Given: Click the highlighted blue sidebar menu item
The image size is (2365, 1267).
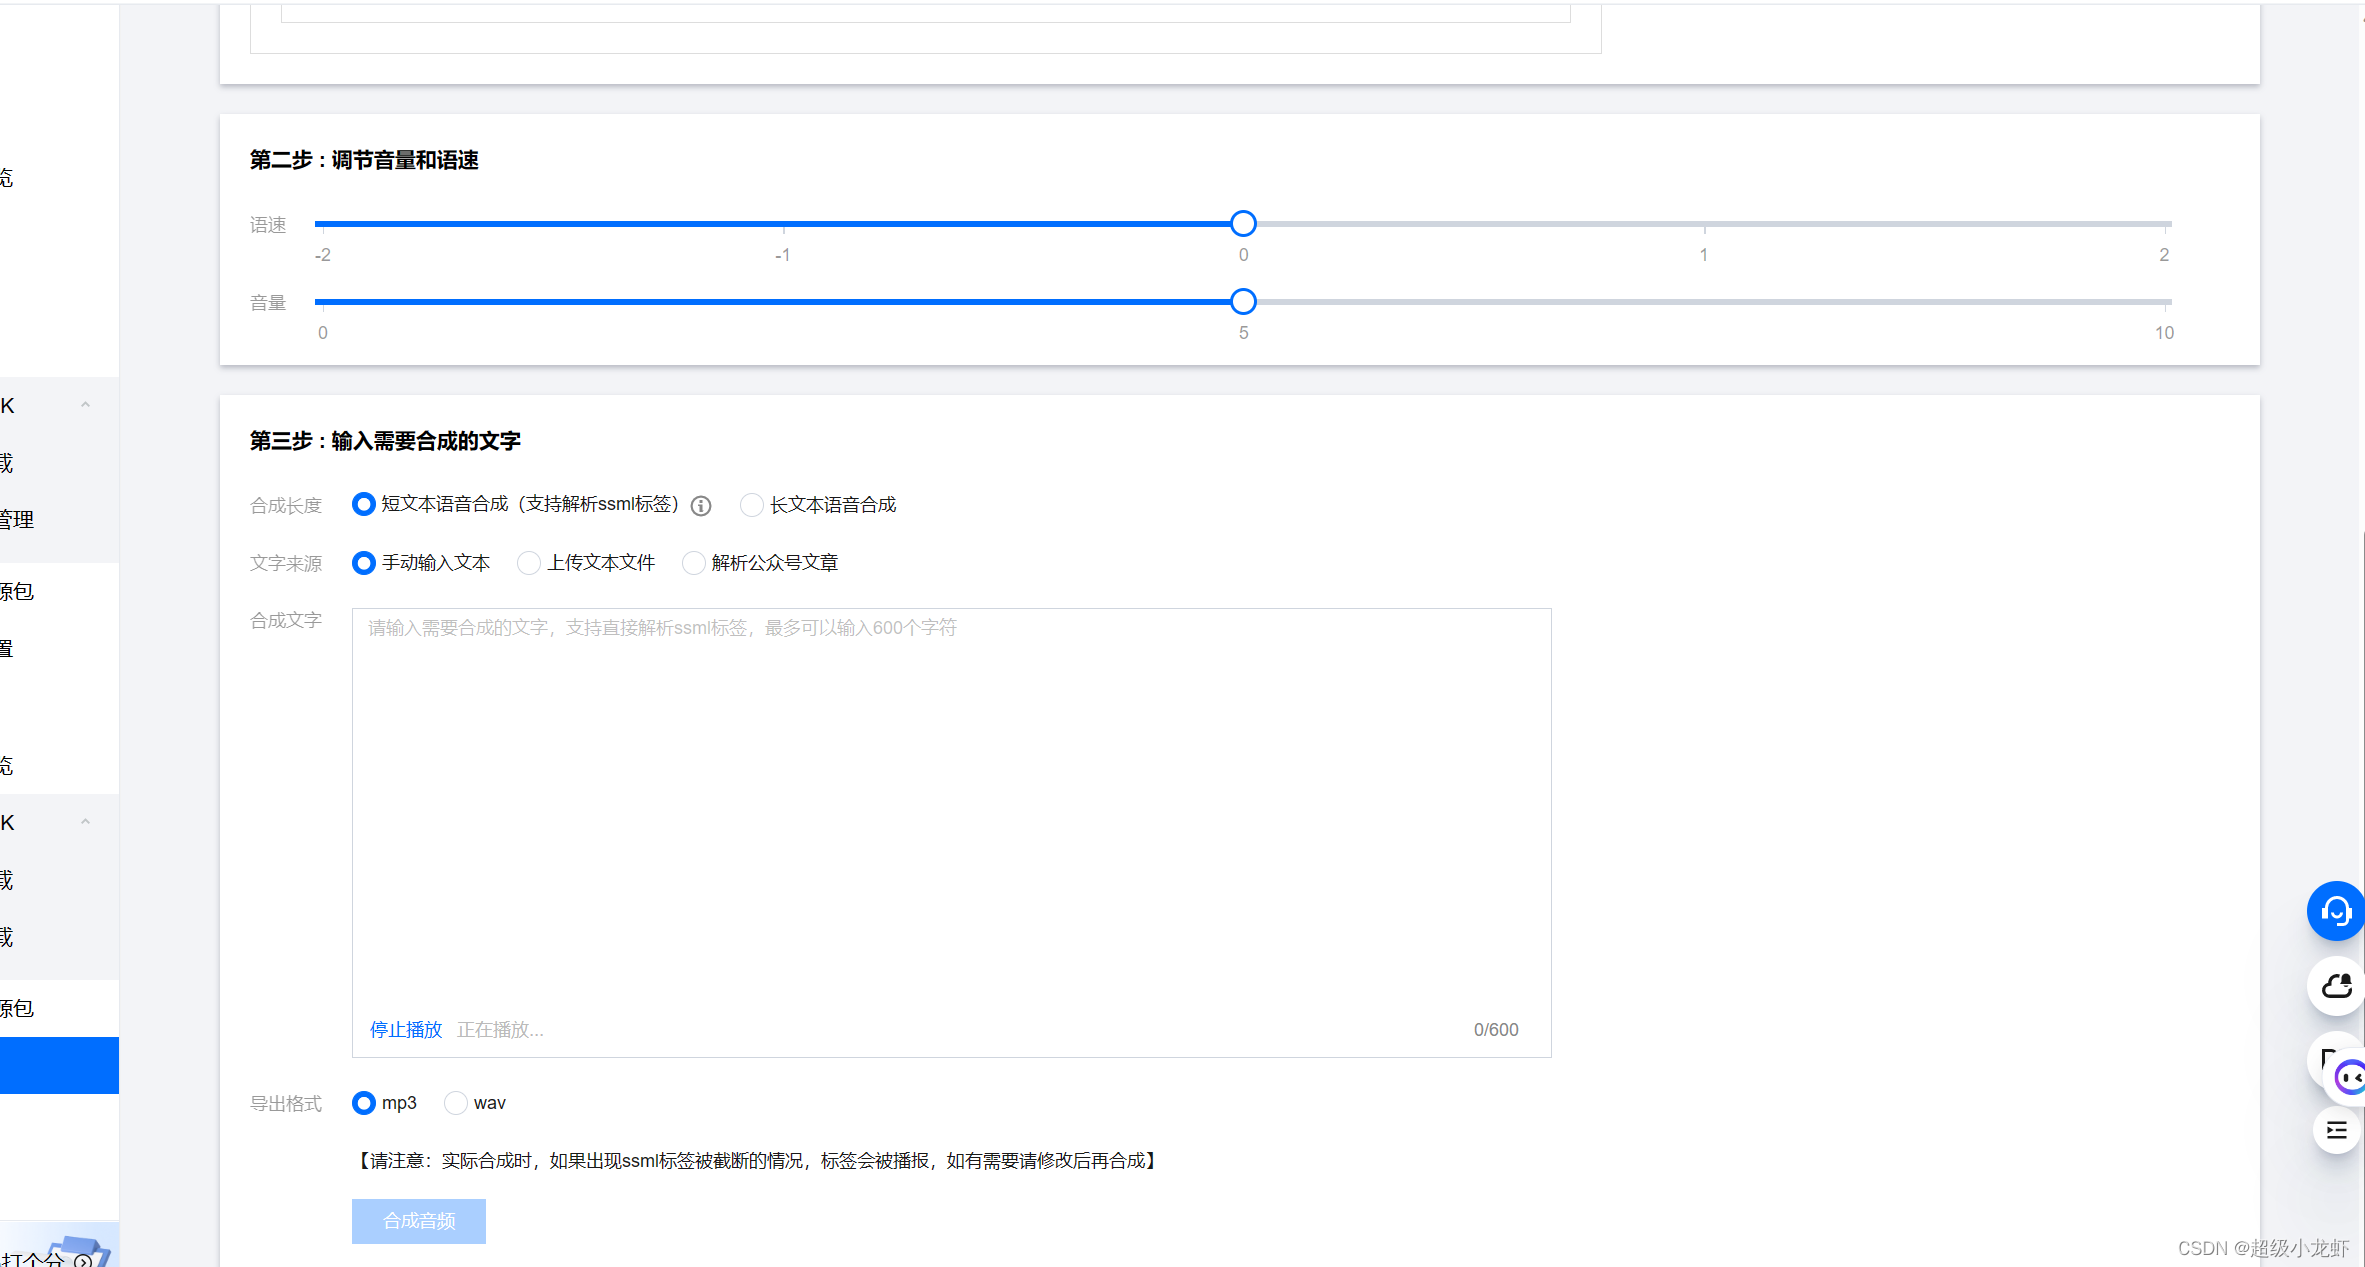Looking at the screenshot, I should pos(59,1065).
